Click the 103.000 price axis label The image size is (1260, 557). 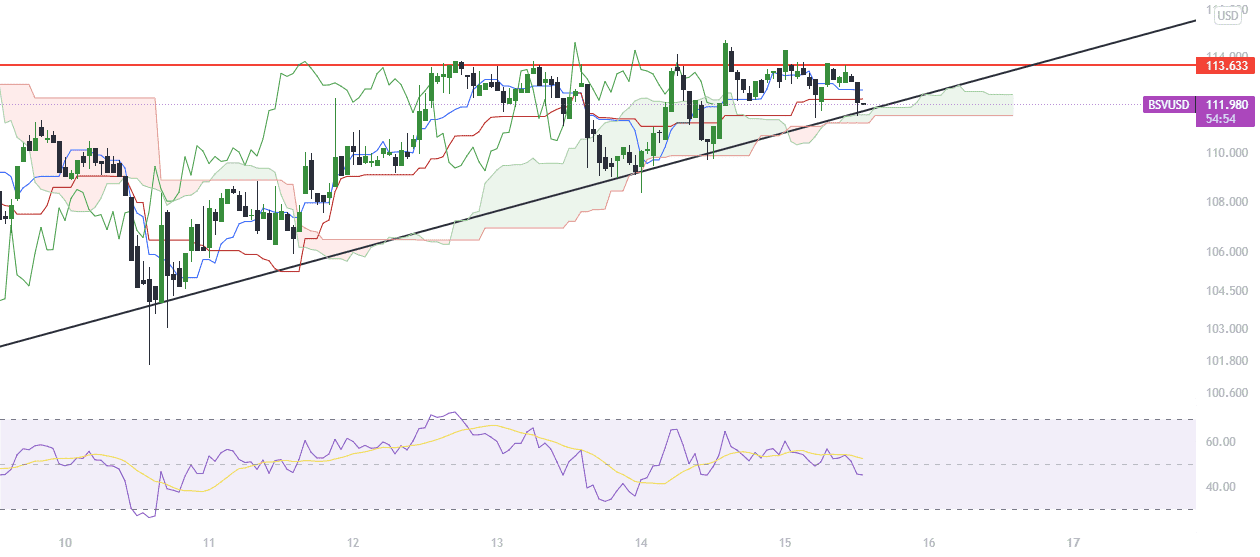click(x=1225, y=329)
